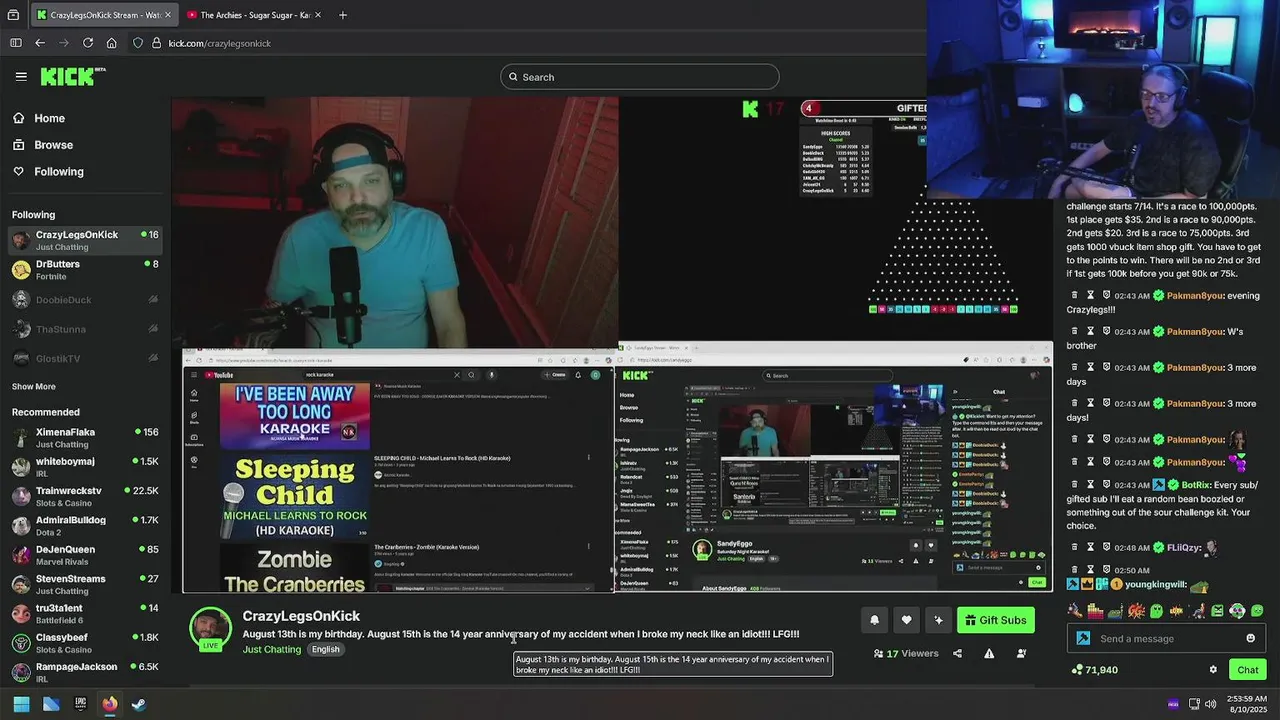Share the stream via share icon

pyautogui.click(x=957, y=653)
